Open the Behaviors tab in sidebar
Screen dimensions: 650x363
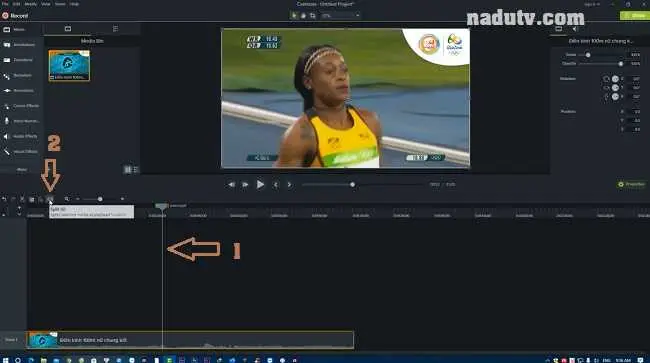pyautogui.click(x=18, y=75)
